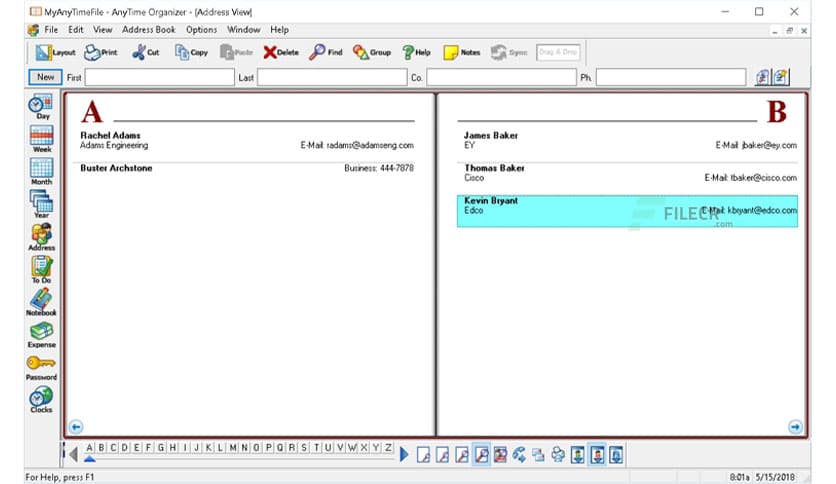Open the Expense section
This screenshot has height=484, width=836.
[x=42, y=335]
